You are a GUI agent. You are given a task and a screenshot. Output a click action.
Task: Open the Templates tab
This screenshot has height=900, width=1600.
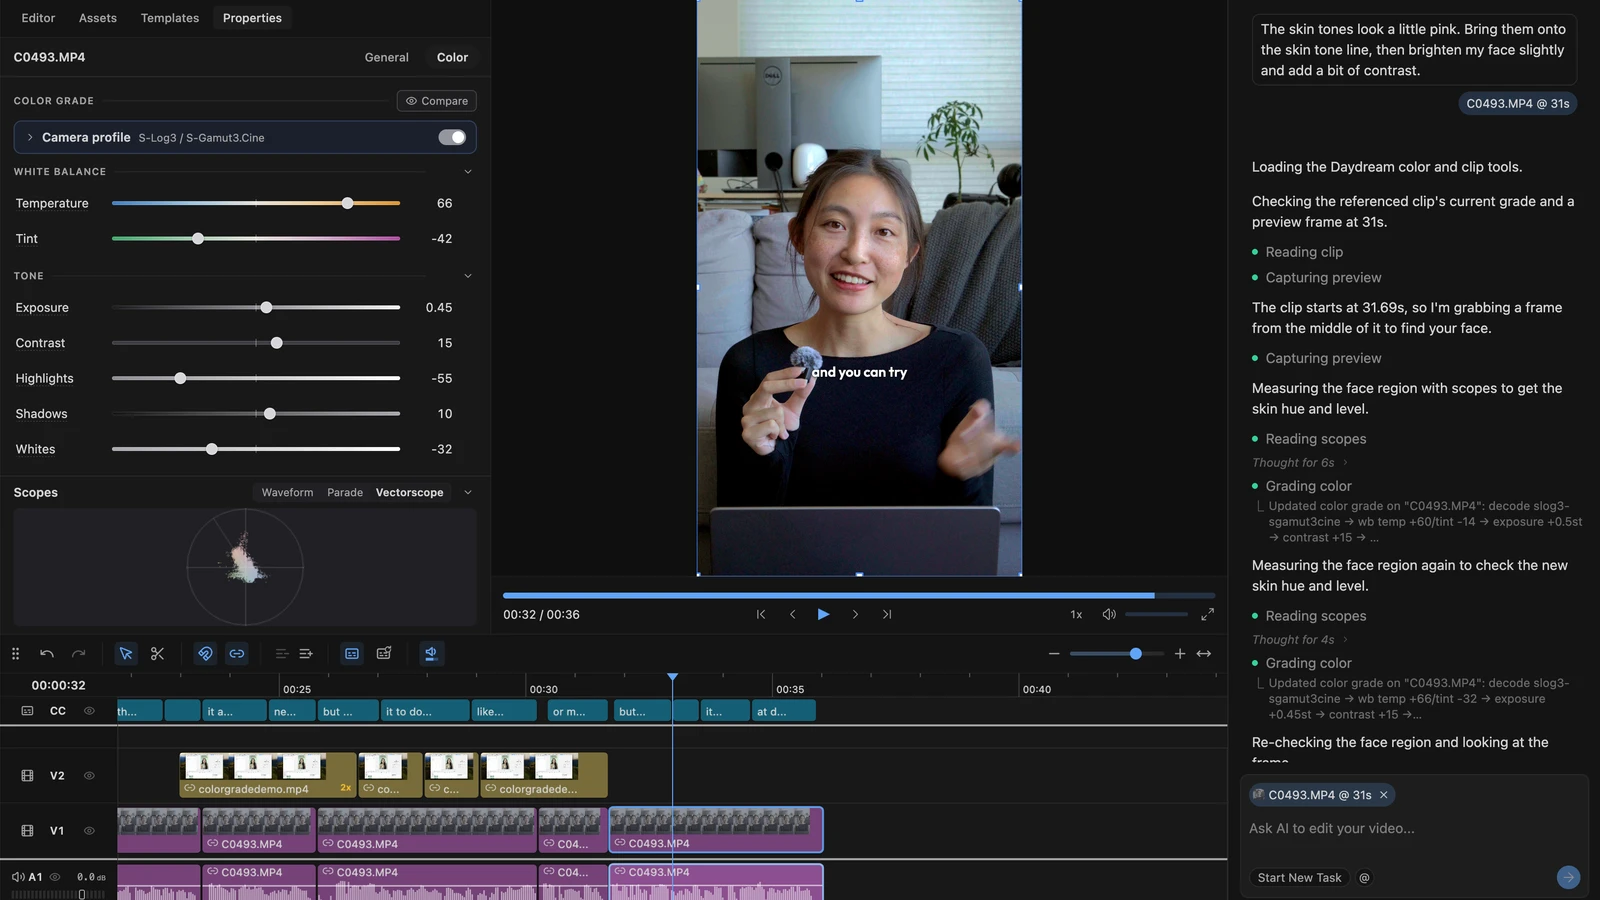170,18
